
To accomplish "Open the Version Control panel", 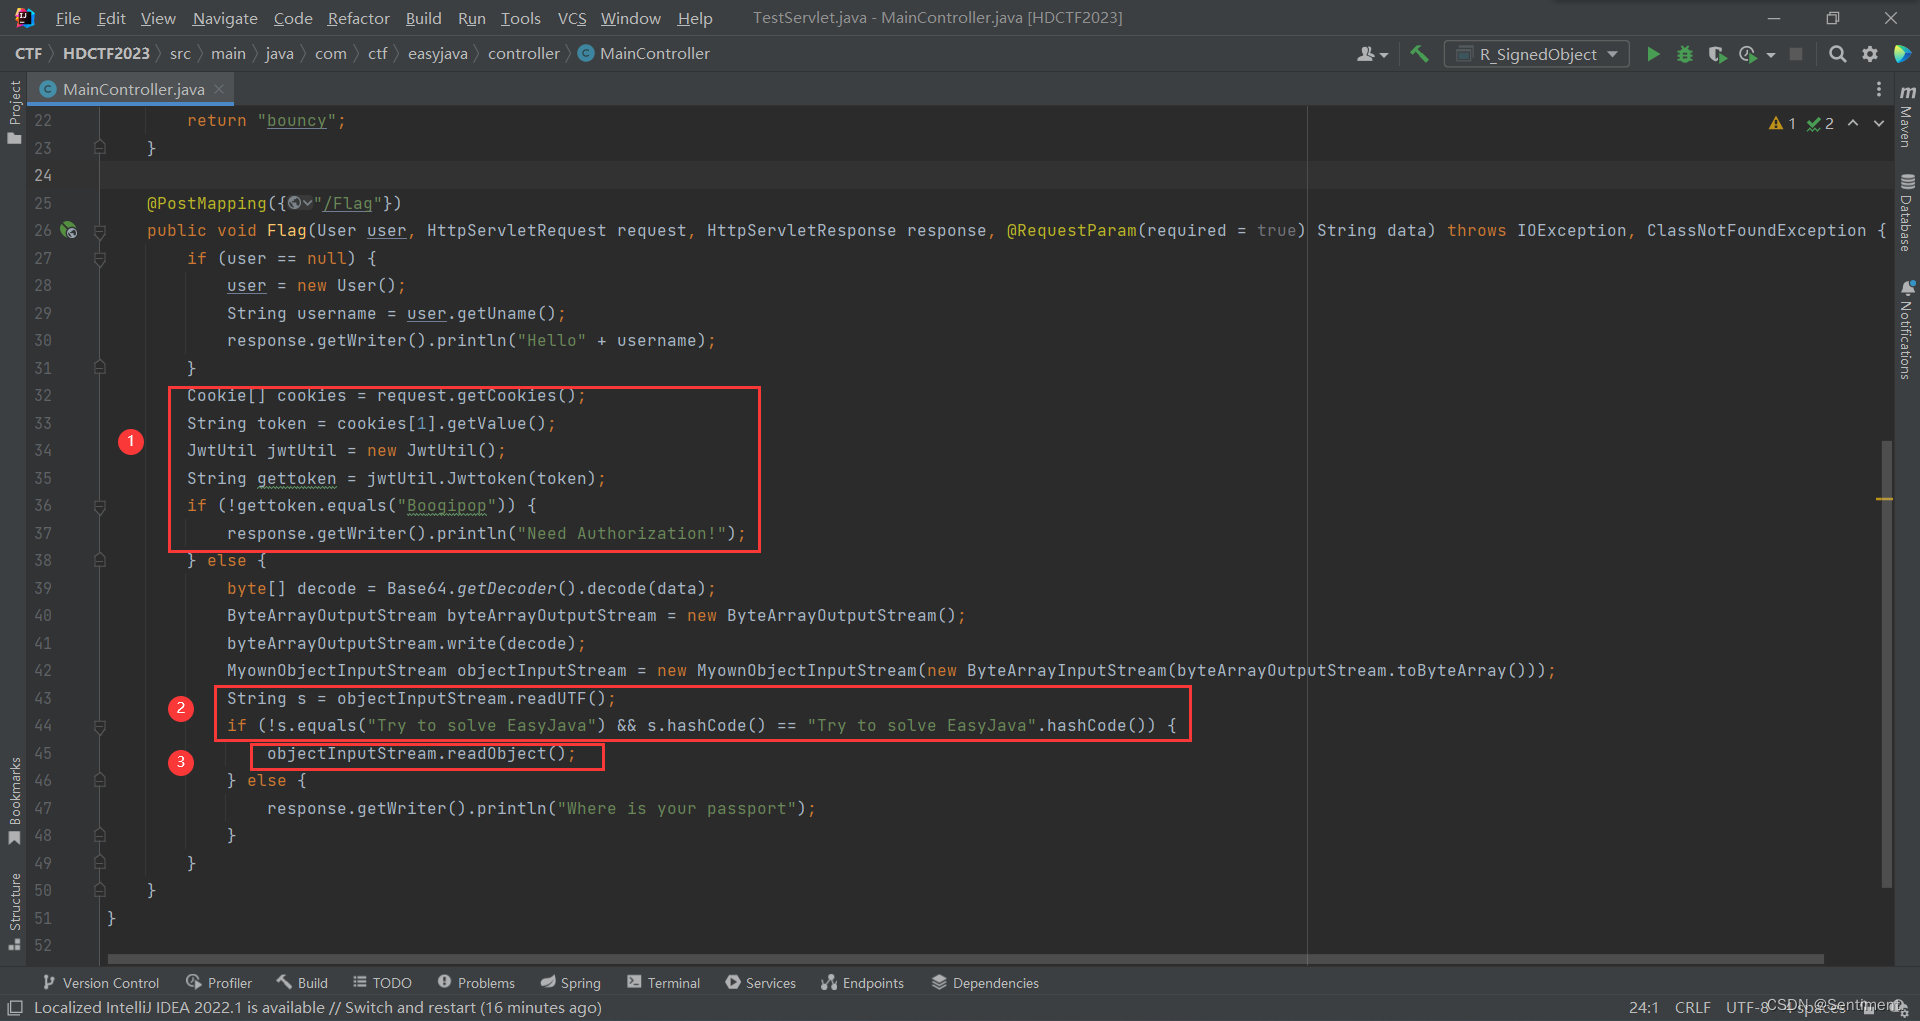I will coord(101,983).
